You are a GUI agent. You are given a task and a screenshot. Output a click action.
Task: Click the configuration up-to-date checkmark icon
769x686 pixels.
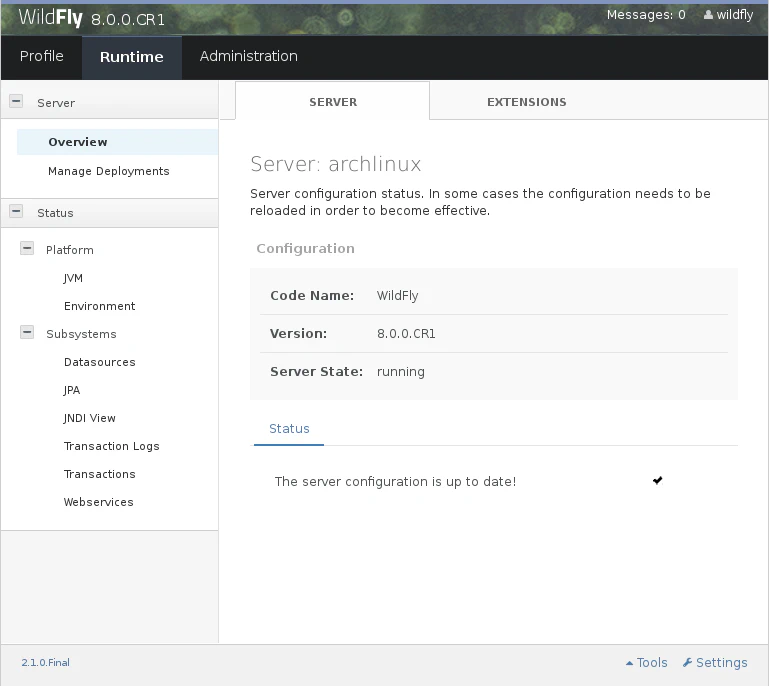click(x=657, y=481)
